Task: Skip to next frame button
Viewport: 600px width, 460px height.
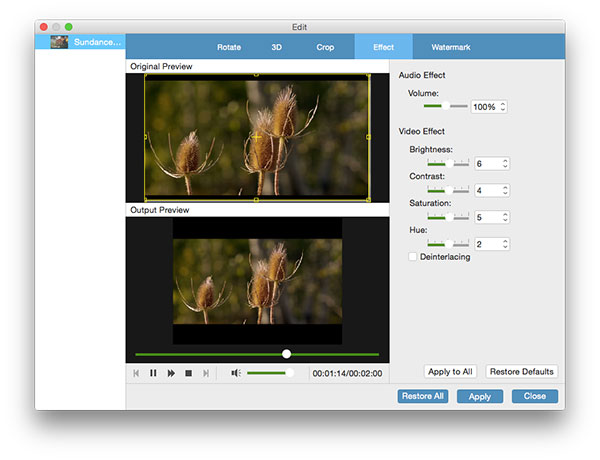Action: [x=206, y=373]
